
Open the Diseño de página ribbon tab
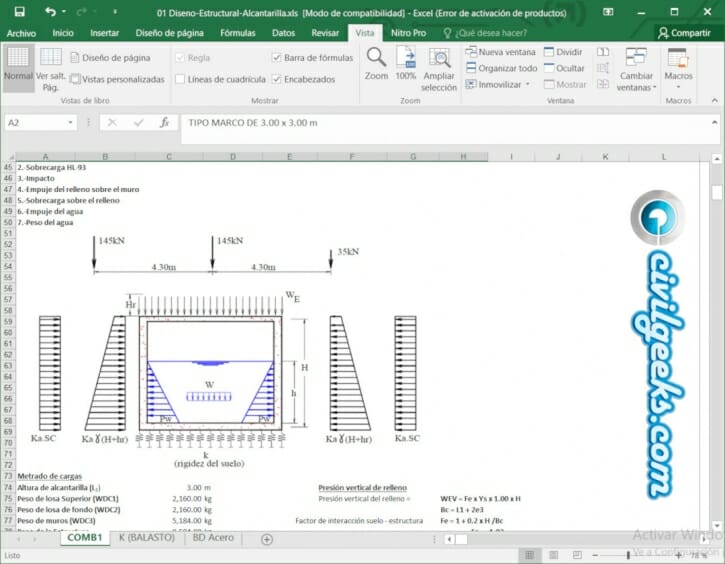[x=170, y=33]
